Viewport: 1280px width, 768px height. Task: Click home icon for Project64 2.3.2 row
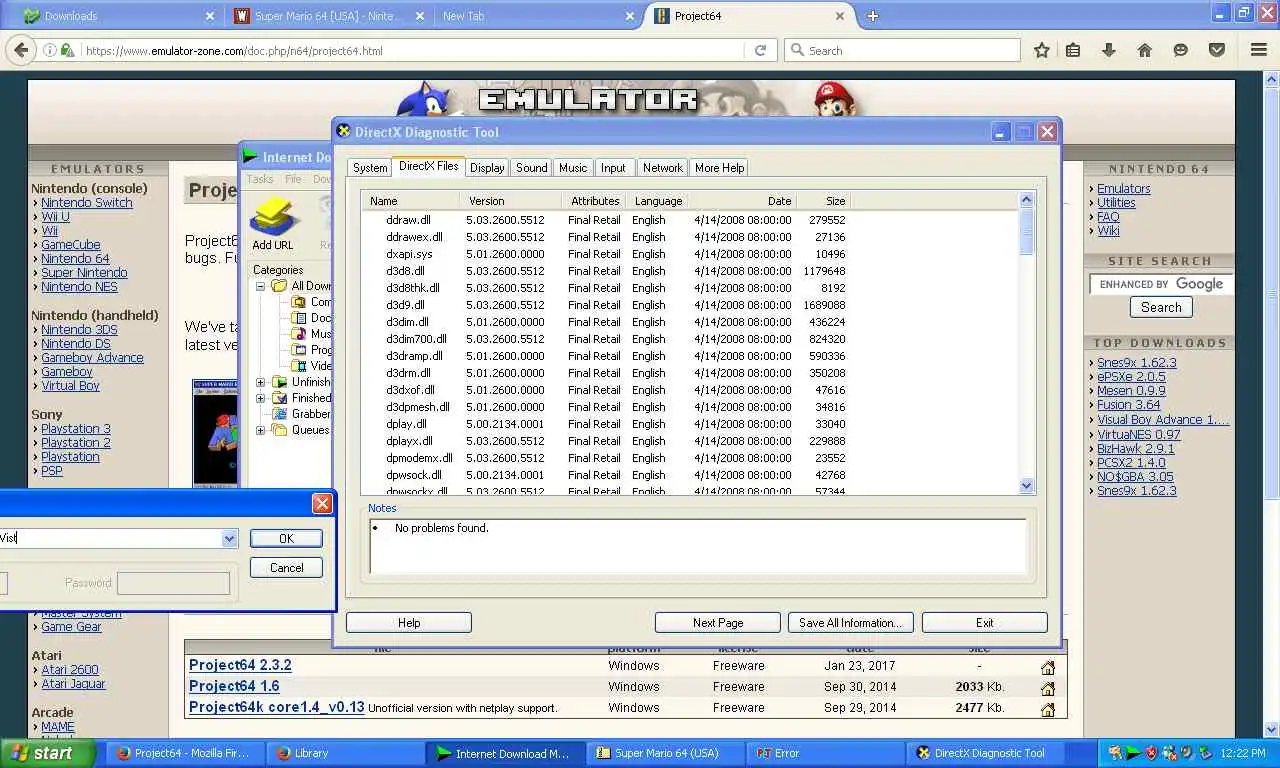click(x=1048, y=667)
